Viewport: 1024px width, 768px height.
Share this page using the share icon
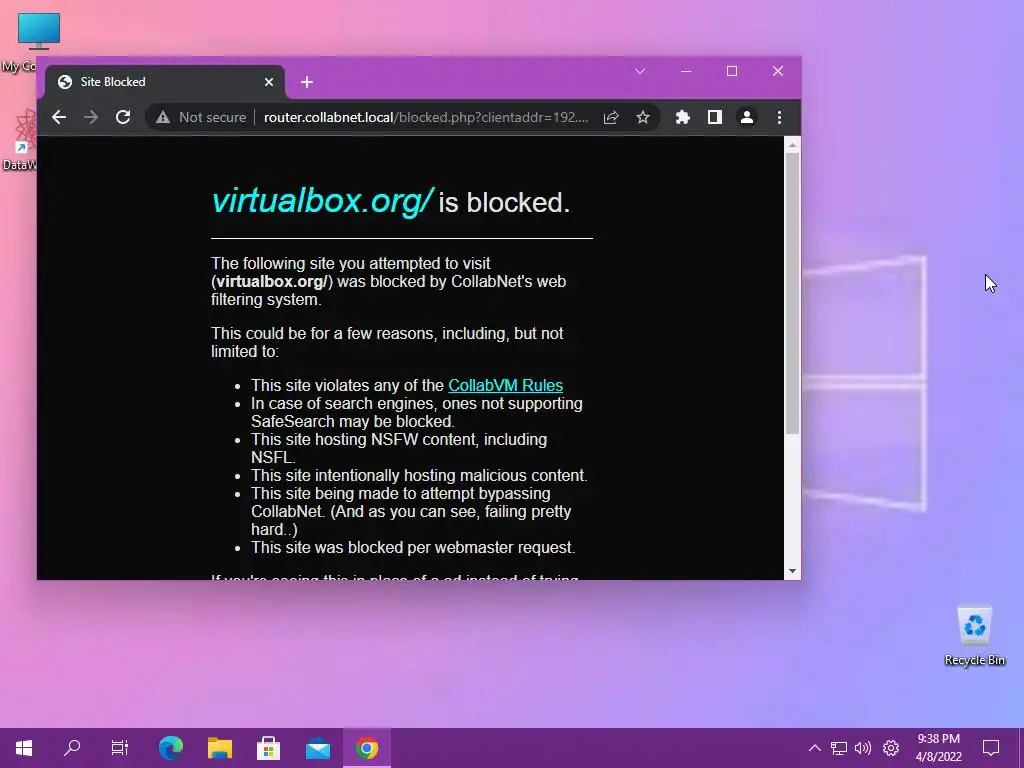coord(611,118)
